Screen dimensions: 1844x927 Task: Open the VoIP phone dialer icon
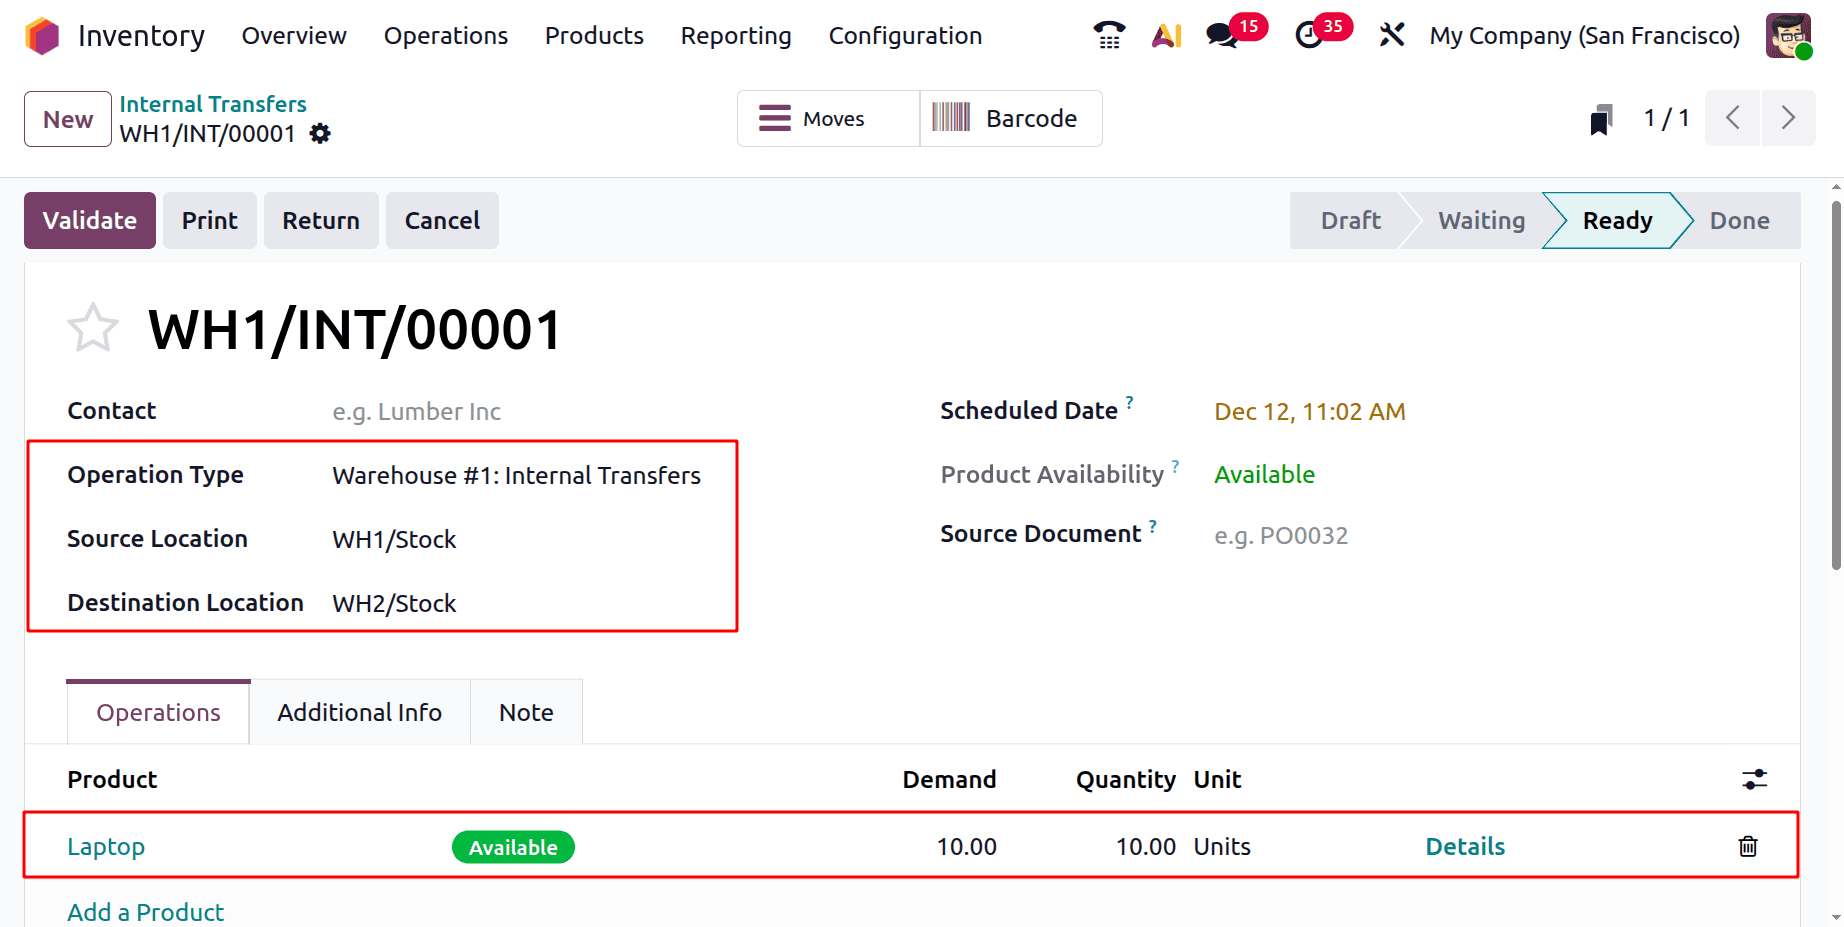(x=1108, y=35)
